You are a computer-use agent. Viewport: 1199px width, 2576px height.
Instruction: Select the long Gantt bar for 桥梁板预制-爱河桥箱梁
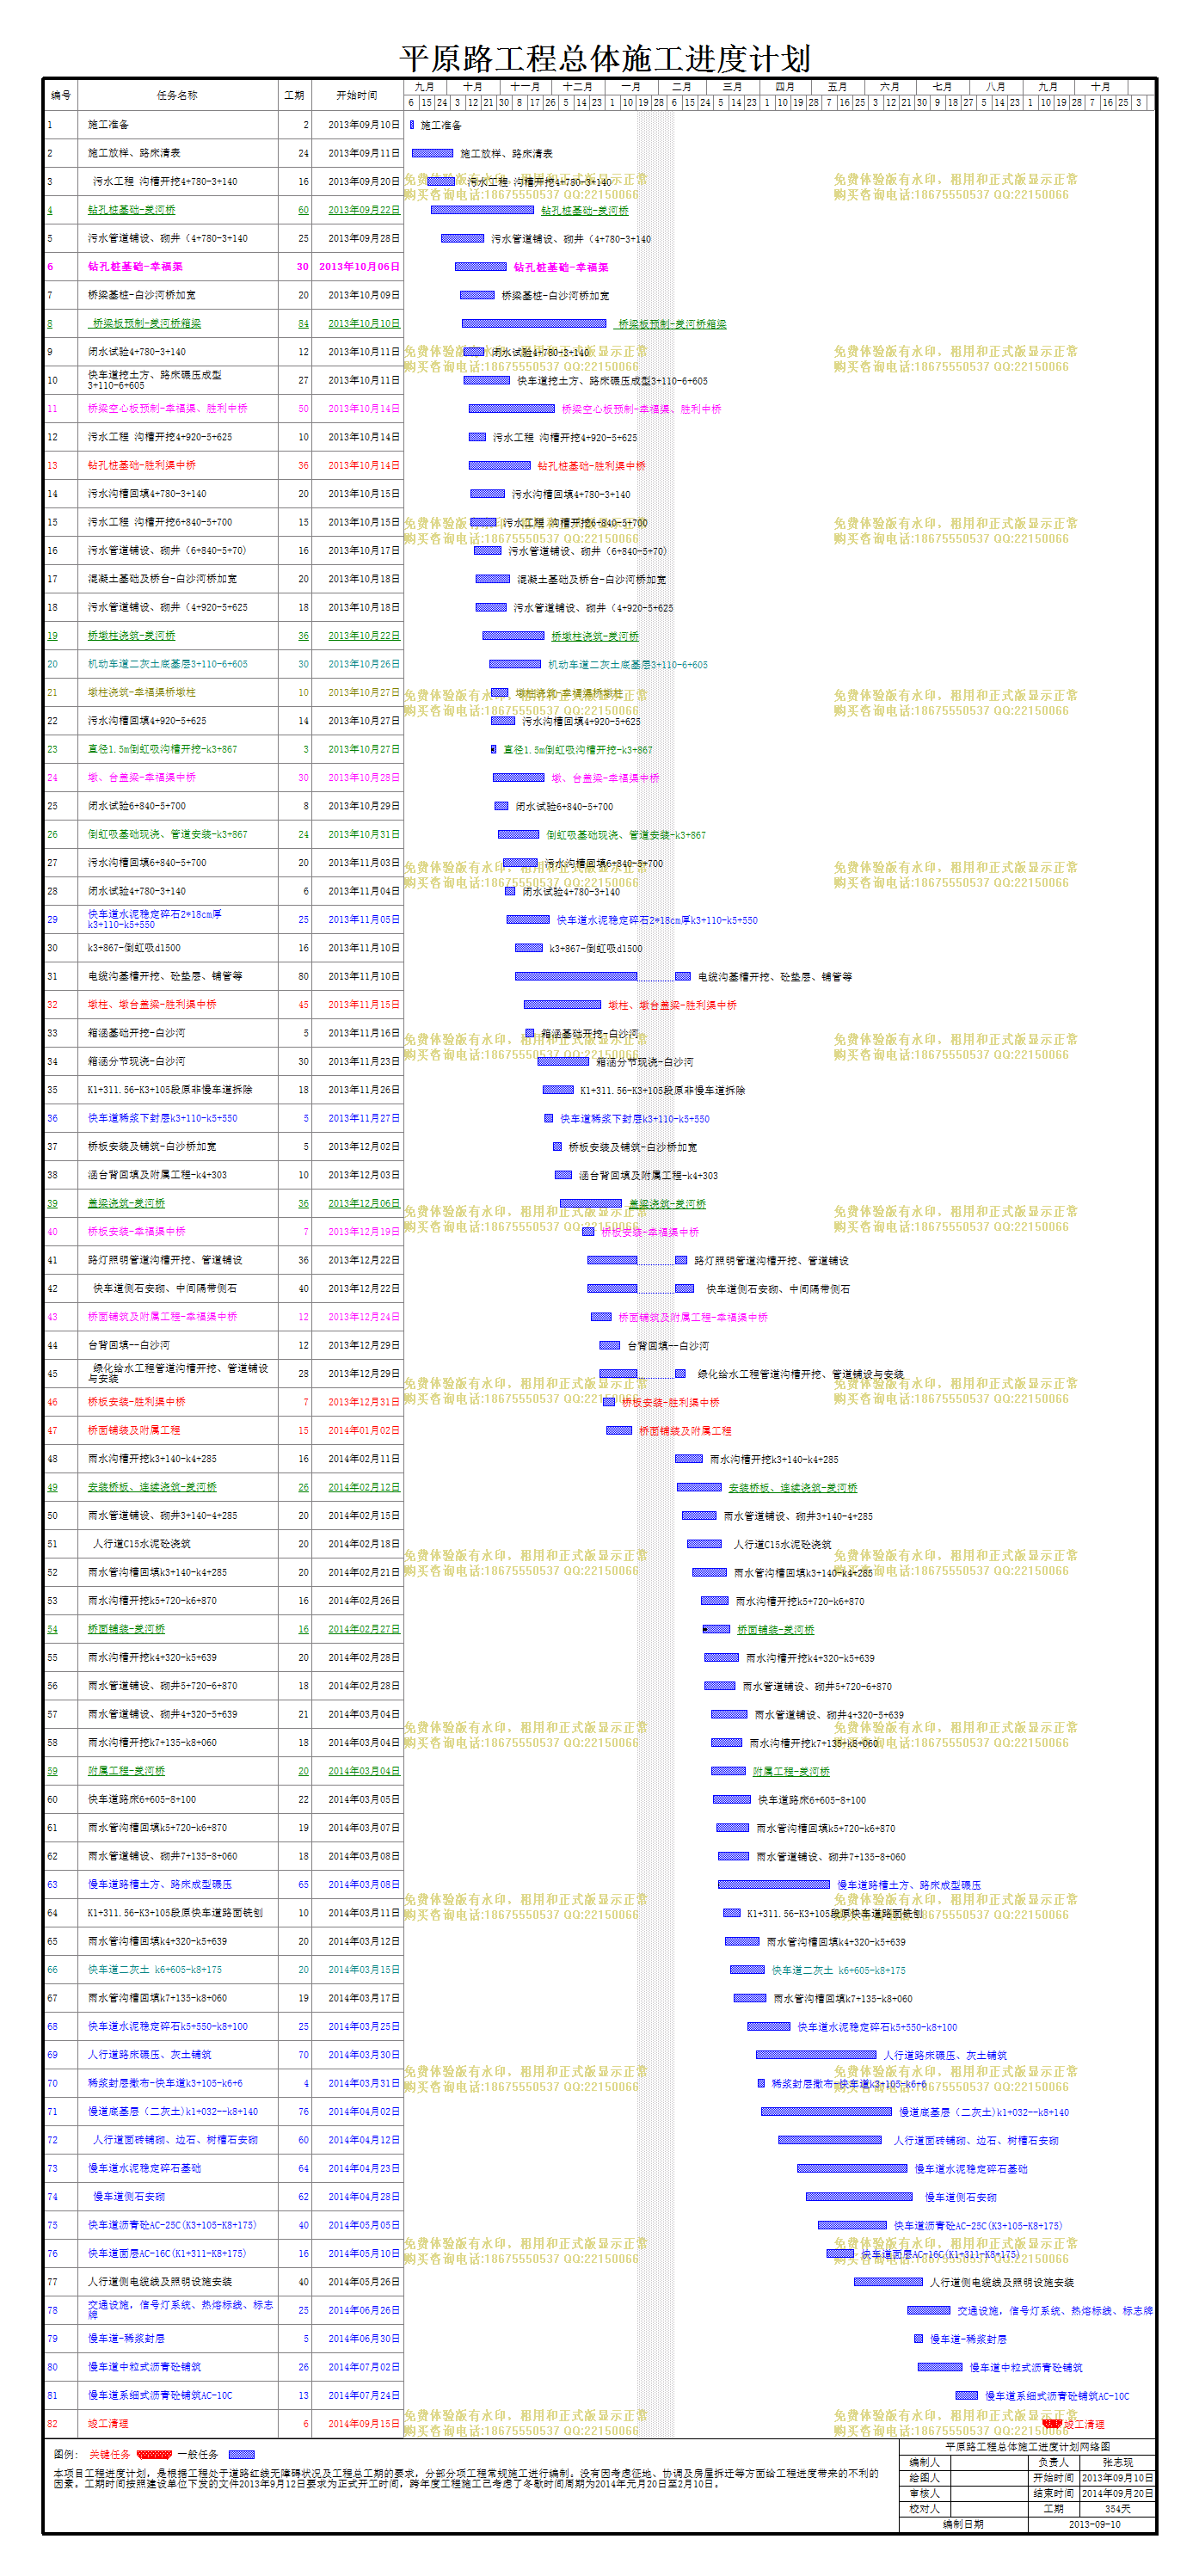(534, 324)
